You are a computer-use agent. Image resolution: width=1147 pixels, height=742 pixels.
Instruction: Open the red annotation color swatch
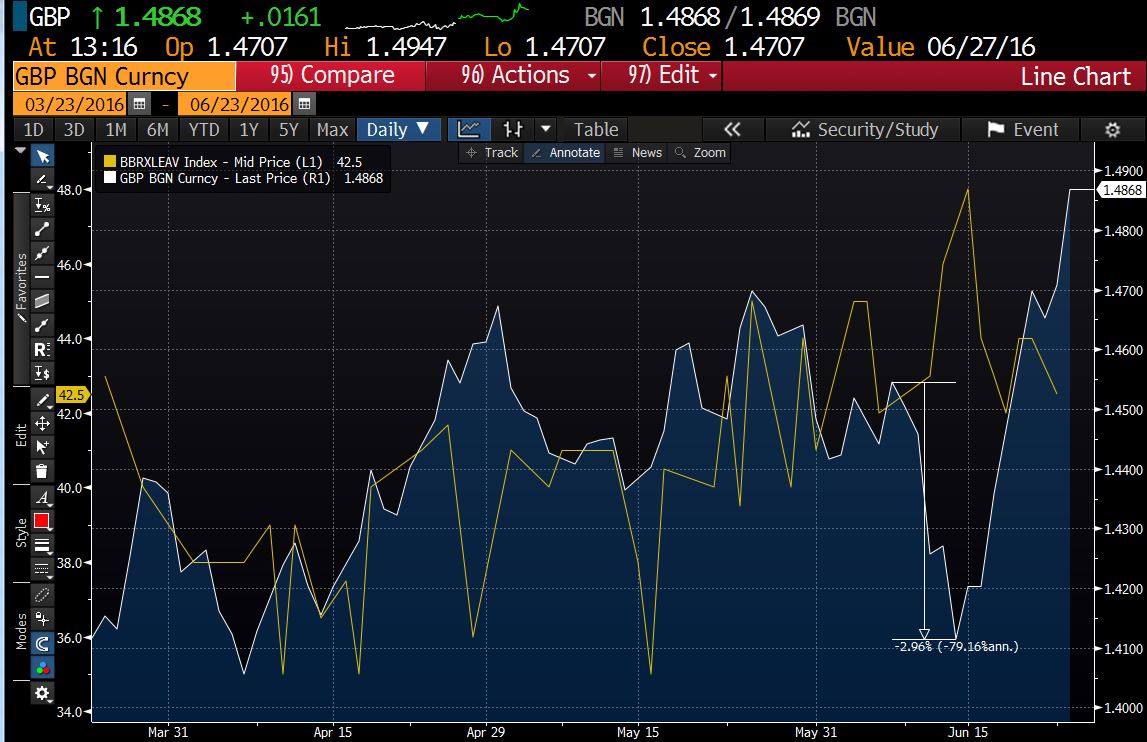pos(42,521)
